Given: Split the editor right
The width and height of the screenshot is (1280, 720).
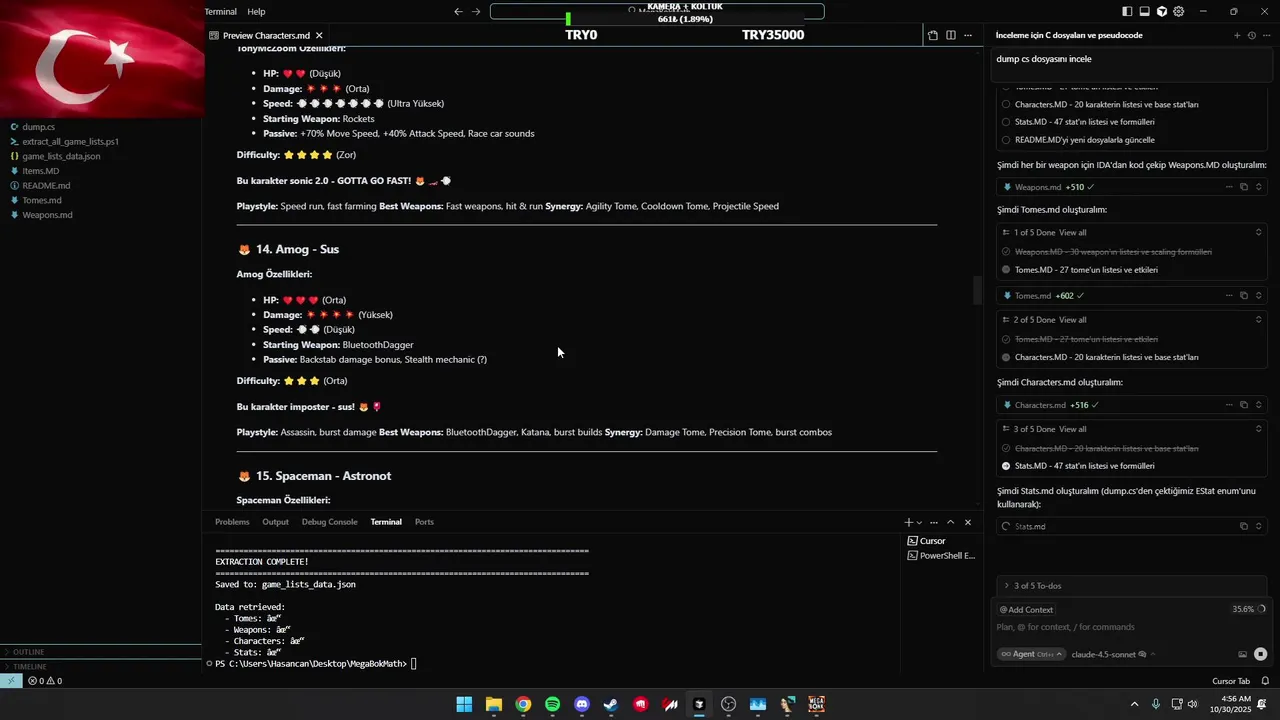Looking at the screenshot, I should click(x=950, y=35).
